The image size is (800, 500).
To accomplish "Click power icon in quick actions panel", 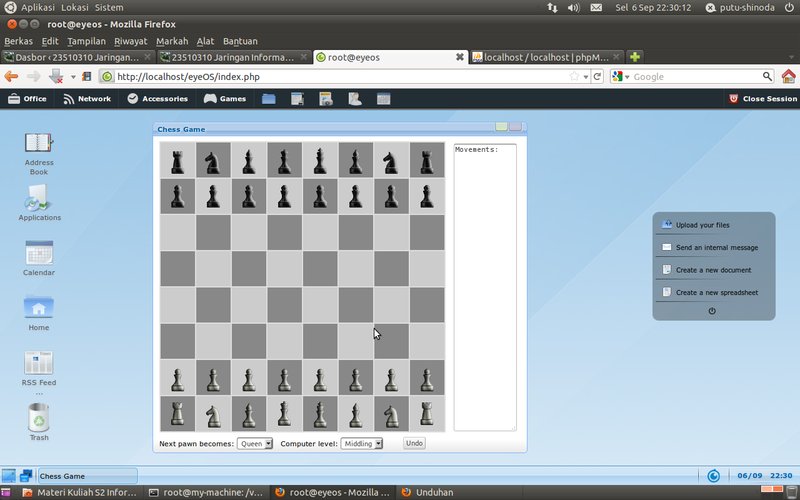I will click(x=712, y=311).
